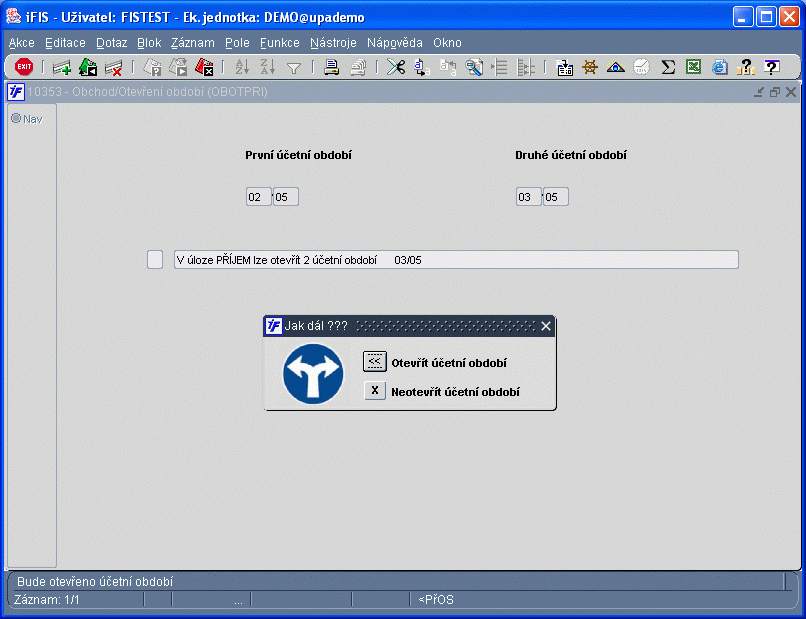Viewport: 806px width, 619px height.
Task: Click the << button for Otevřít účetní období
Action: [375, 362]
